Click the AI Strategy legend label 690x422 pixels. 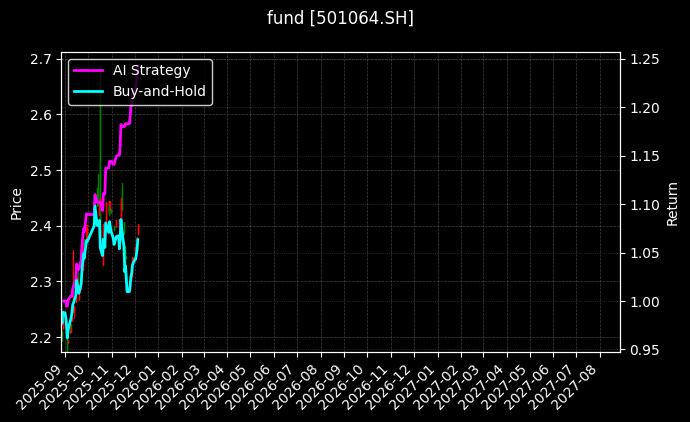[x=151, y=70]
